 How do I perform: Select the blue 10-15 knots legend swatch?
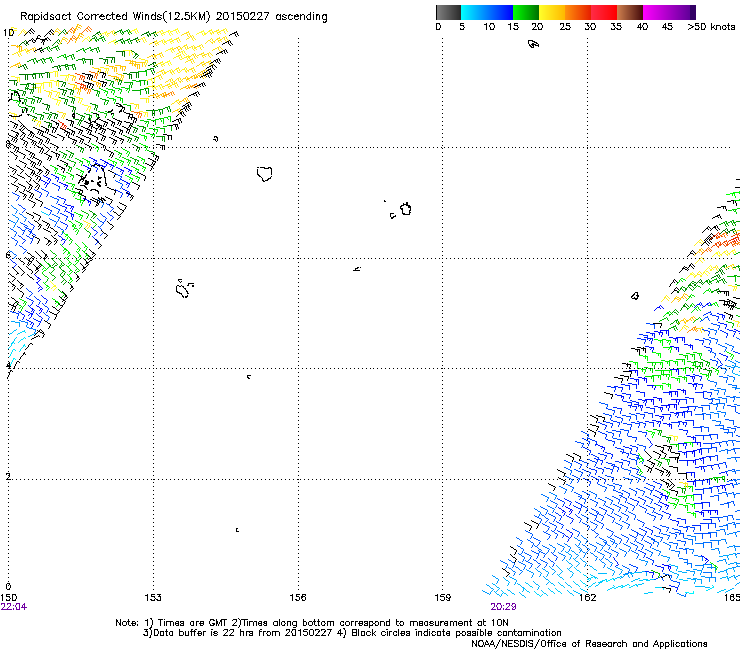coord(500,12)
